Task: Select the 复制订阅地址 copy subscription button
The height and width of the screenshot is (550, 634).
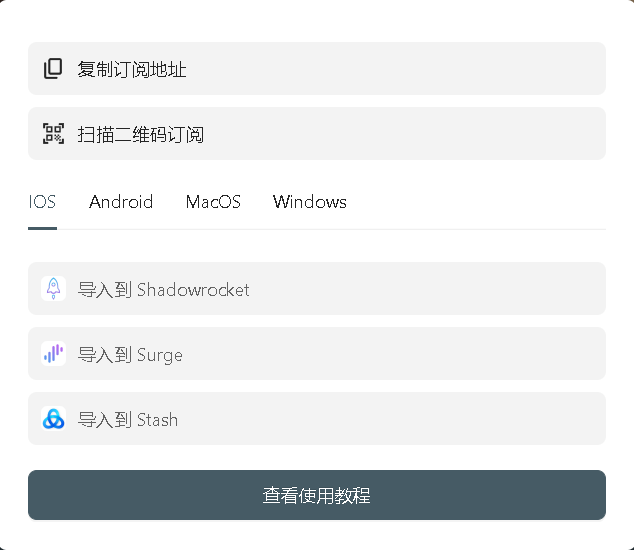Action: click(x=317, y=68)
